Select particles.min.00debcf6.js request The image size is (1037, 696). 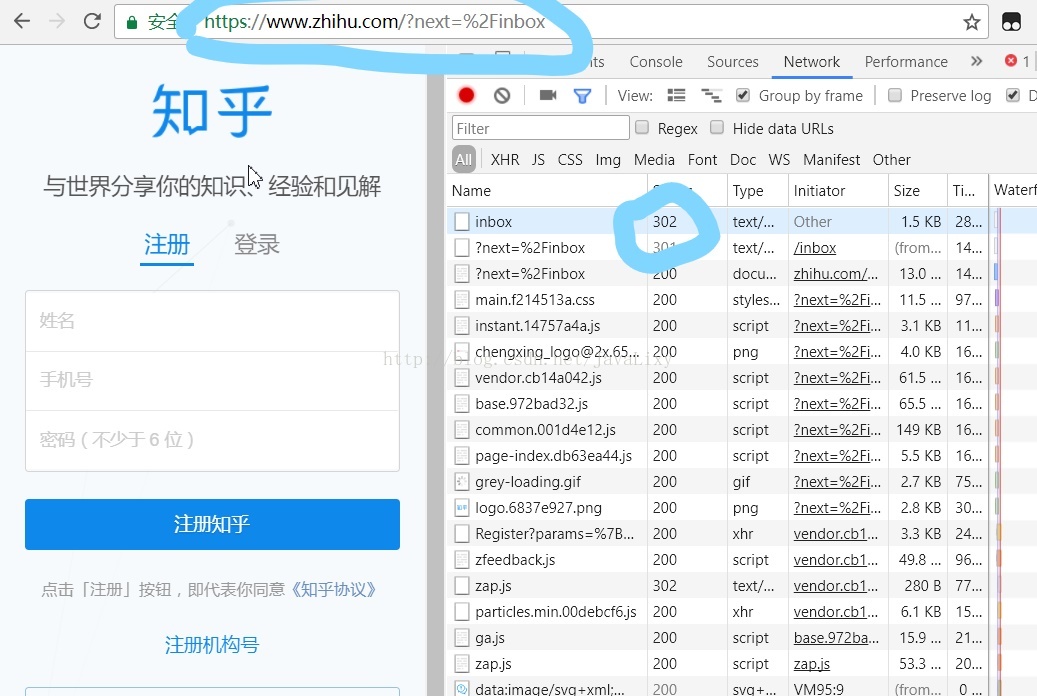point(717,612)
